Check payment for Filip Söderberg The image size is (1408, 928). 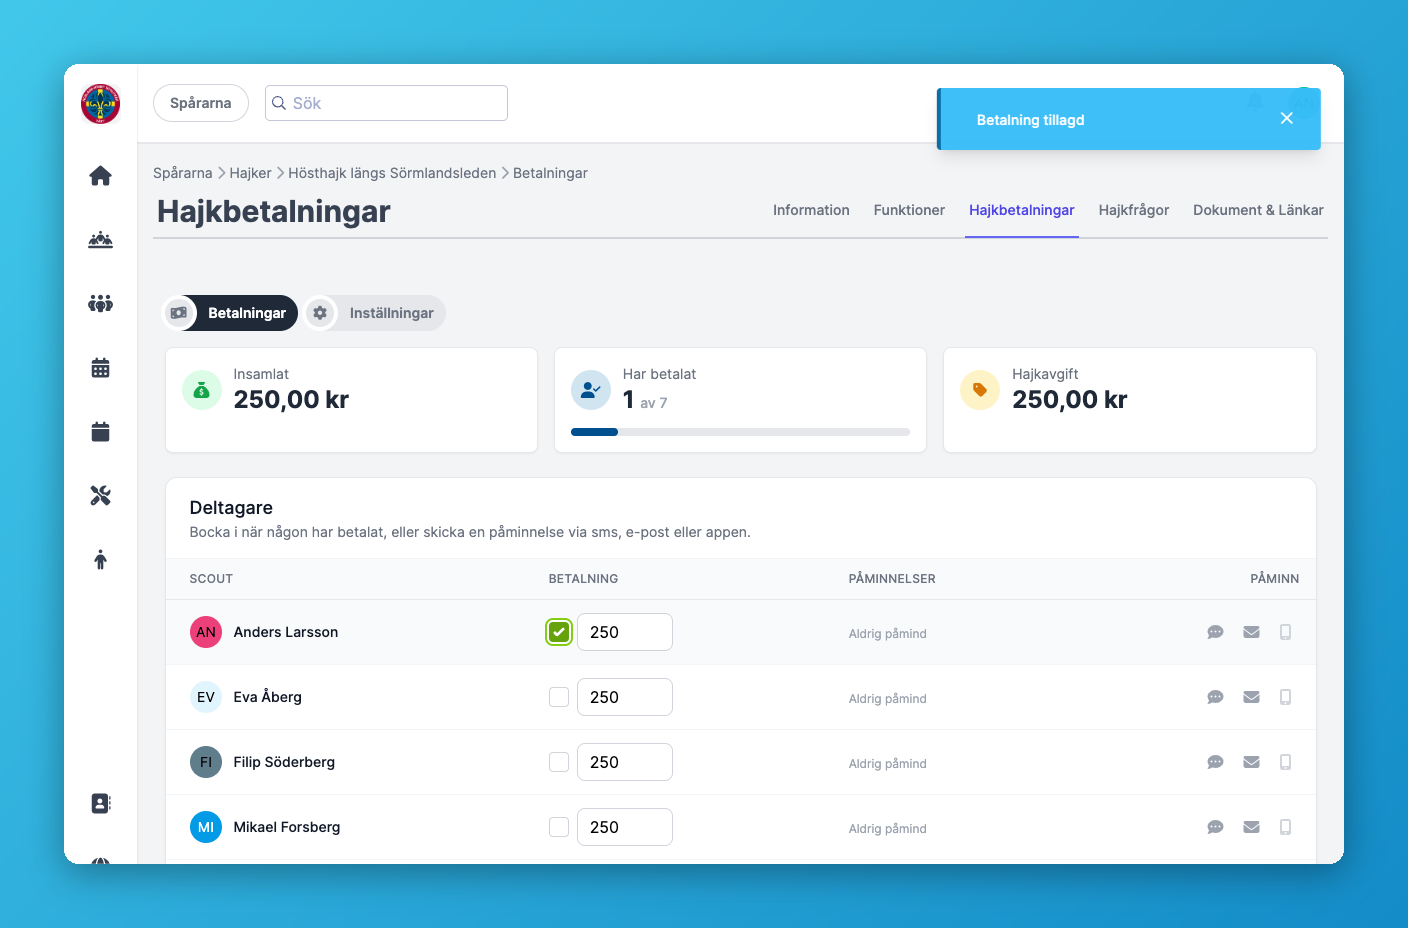point(559,762)
